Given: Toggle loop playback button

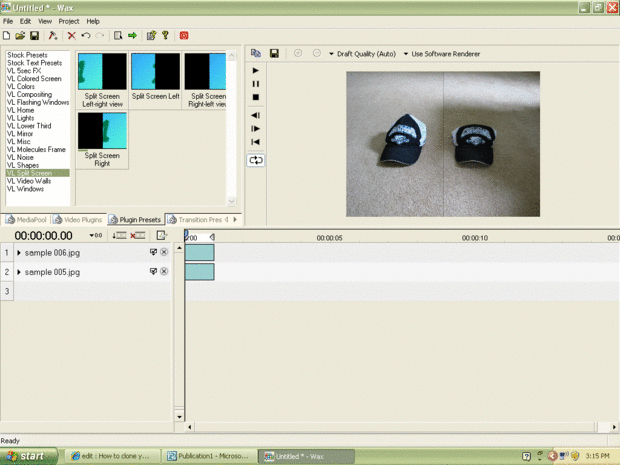Looking at the screenshot, I should click(x=255, y=160).
